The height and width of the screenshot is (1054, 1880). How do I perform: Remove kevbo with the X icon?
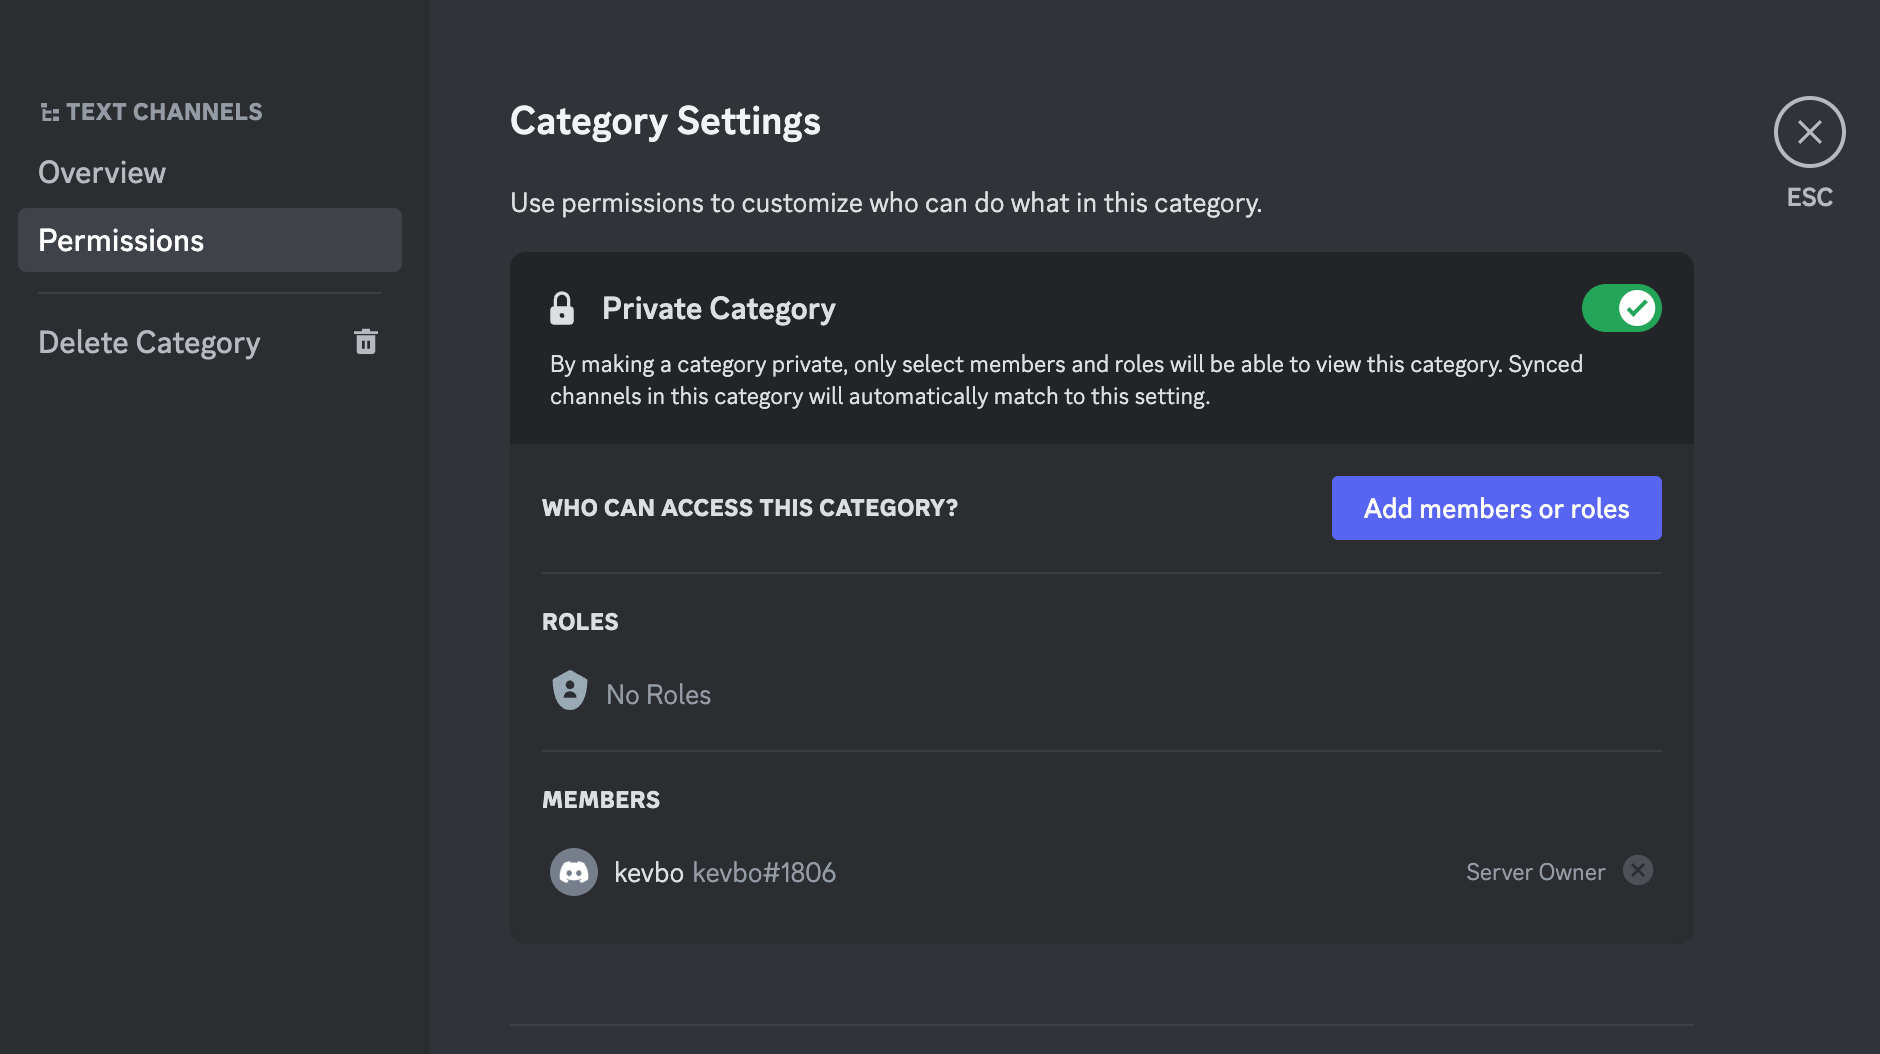1638,870
